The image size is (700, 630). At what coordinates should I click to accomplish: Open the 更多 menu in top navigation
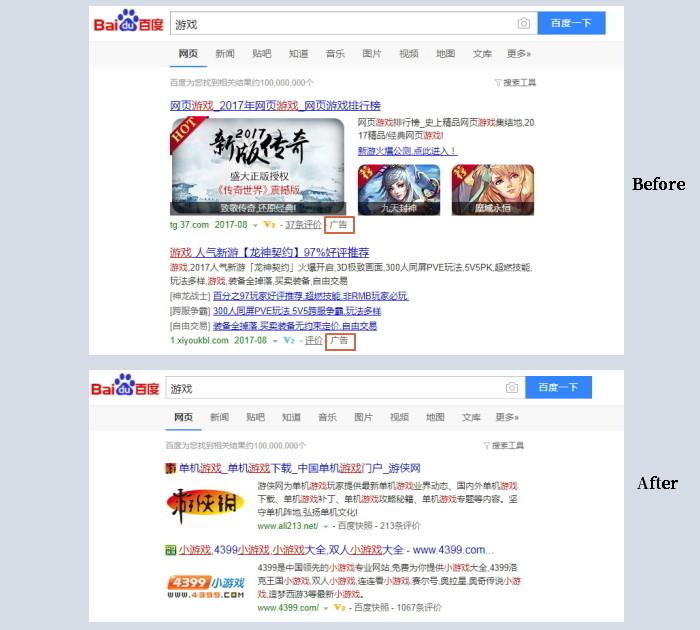pos(518,54)
